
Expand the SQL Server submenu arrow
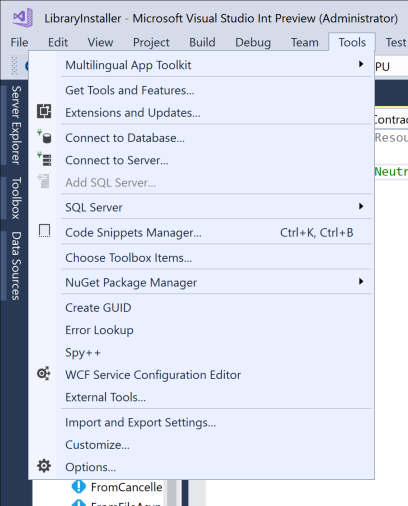(361, 206)
